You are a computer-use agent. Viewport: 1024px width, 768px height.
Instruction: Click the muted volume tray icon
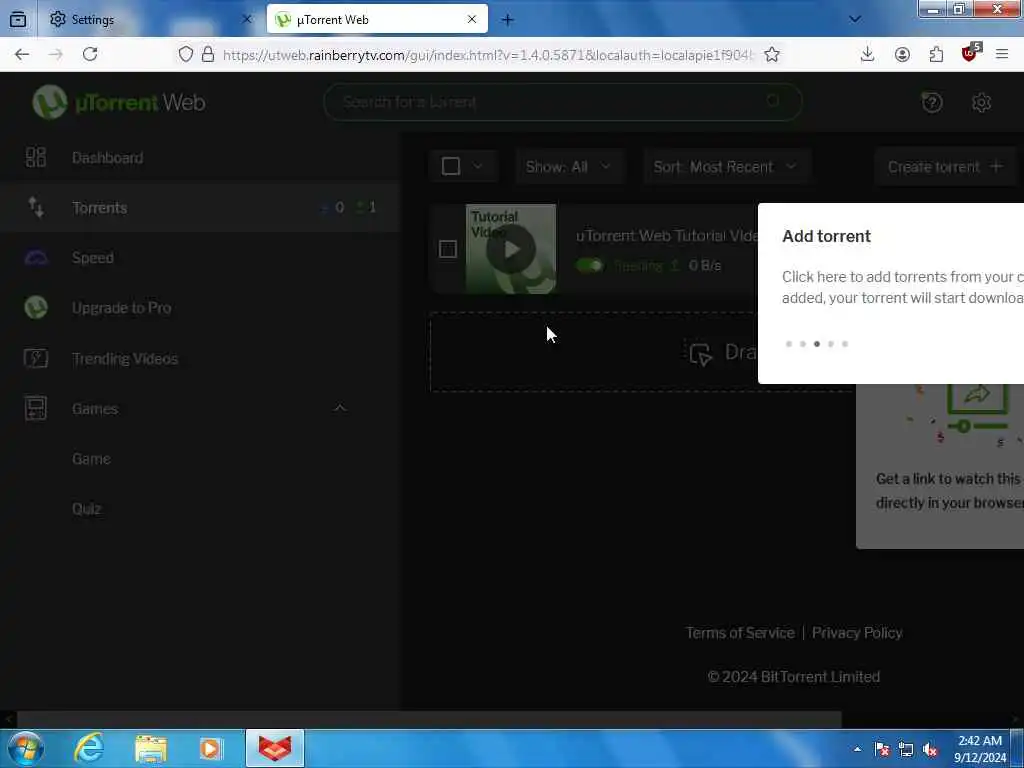(930, 749)
